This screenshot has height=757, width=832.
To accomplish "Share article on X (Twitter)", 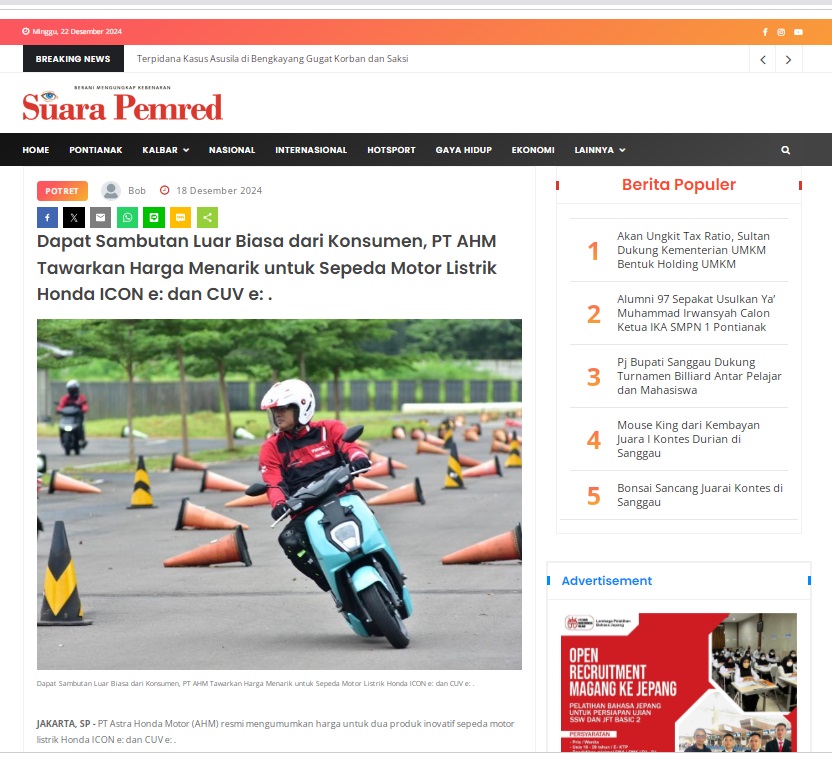I will [74, 217].
